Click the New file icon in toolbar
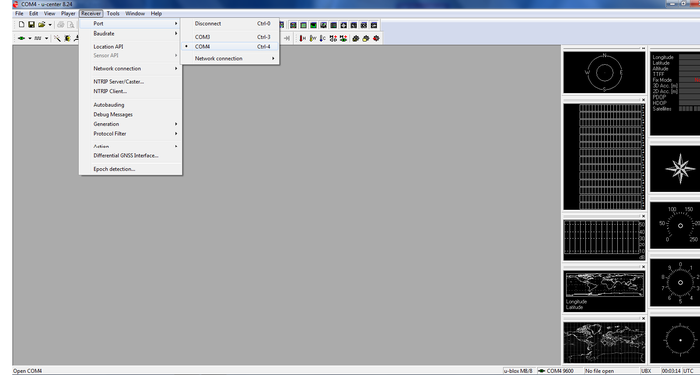This screenshot has width=700, height=375. pyautogui.click(x=21, y=25)
